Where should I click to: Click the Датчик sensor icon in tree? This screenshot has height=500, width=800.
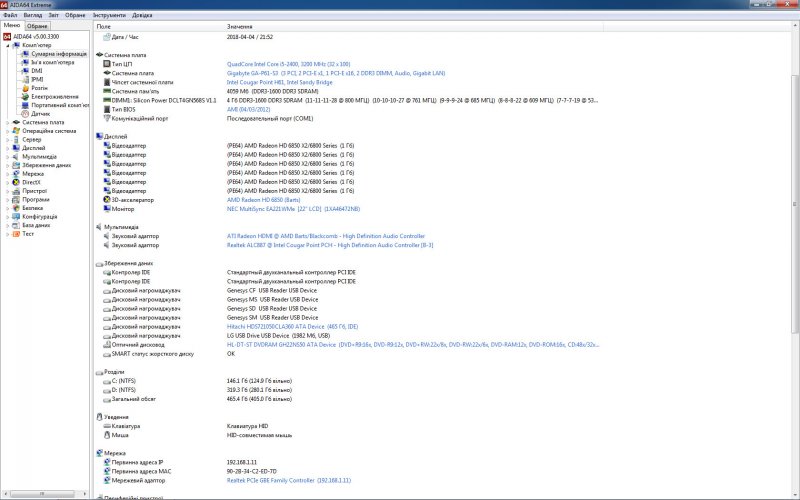coord(25,114)
